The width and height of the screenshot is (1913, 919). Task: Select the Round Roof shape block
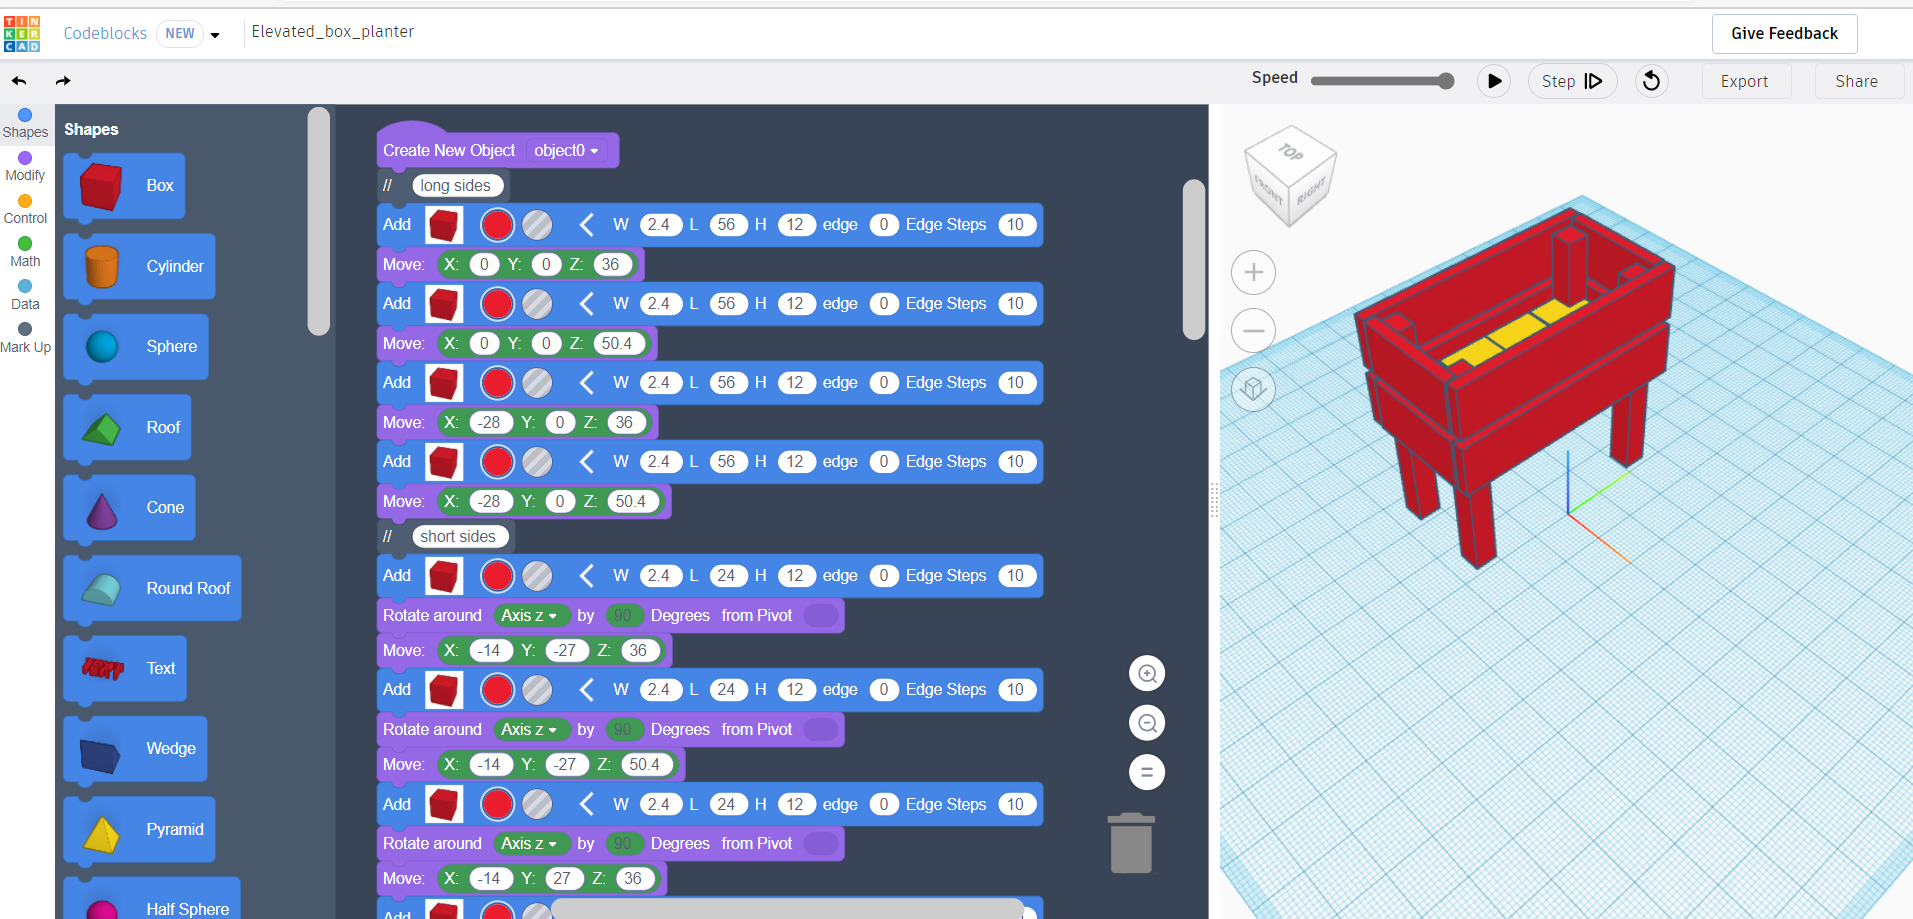(151, 588)
